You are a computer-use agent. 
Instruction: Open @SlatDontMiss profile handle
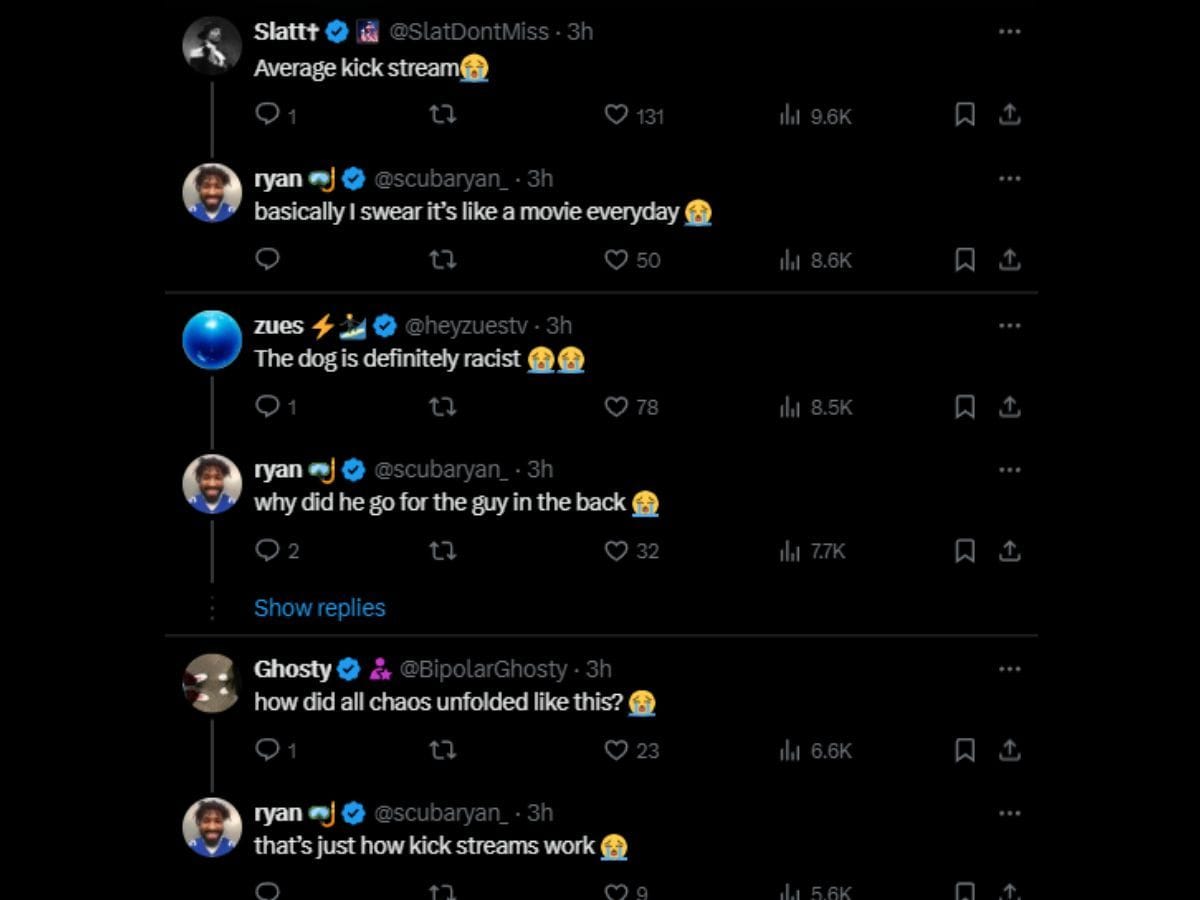coord(468,32)
